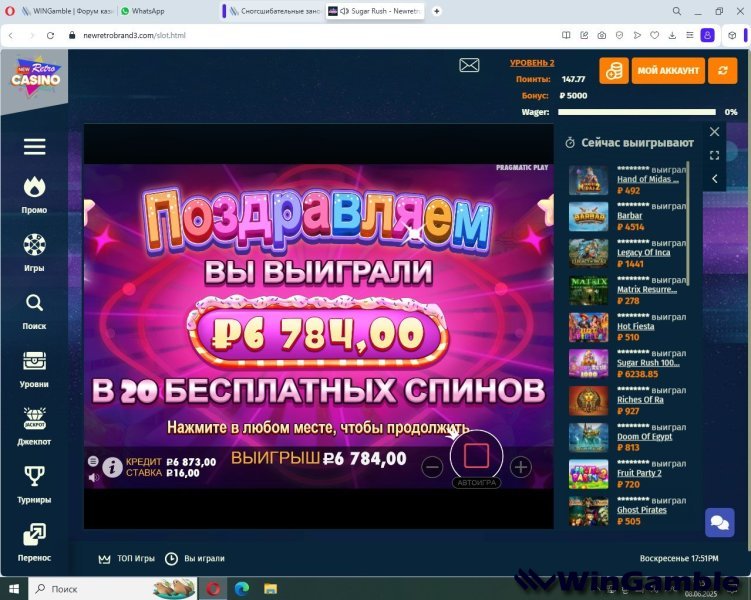This screenshot has width=751, height=600.
Task: Open Opera easy setup menu icon
Action: coord(690,35)
